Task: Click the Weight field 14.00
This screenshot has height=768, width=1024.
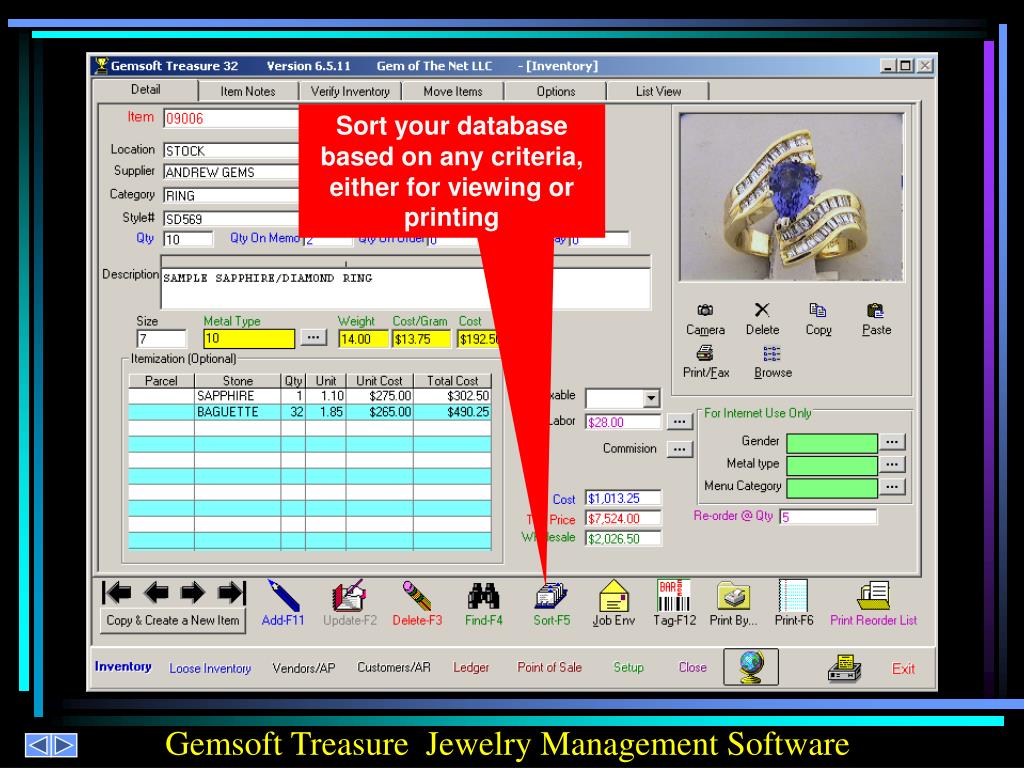Action: point(363,339)
